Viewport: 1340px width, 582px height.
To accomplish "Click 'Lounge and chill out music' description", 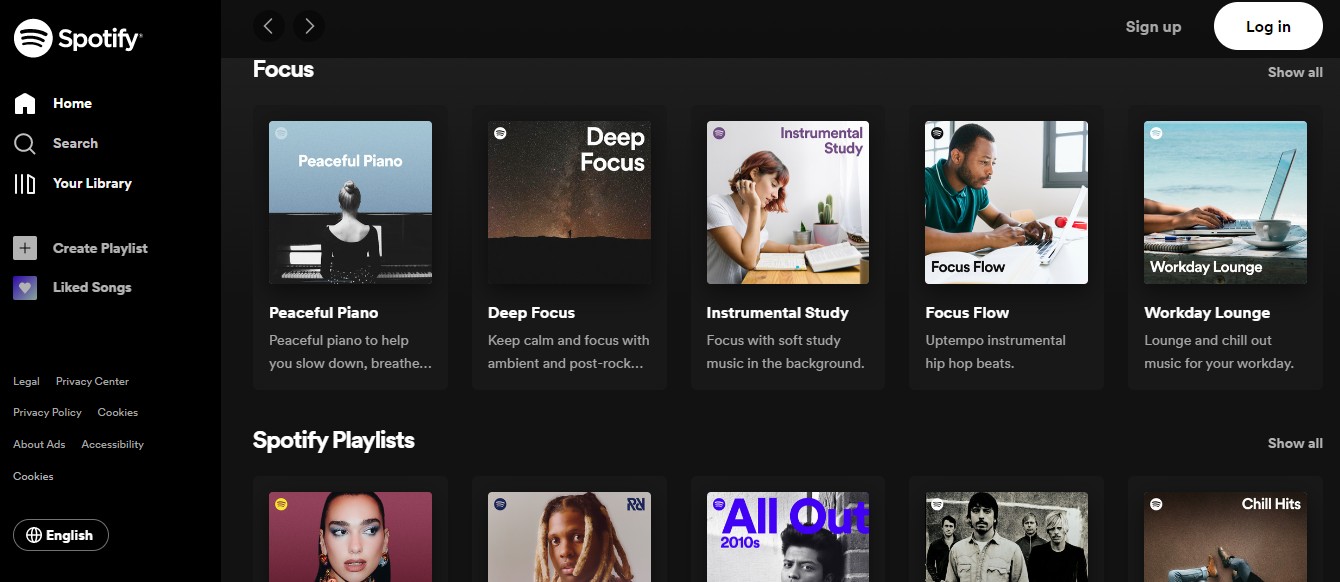I will click(1219, 352).
